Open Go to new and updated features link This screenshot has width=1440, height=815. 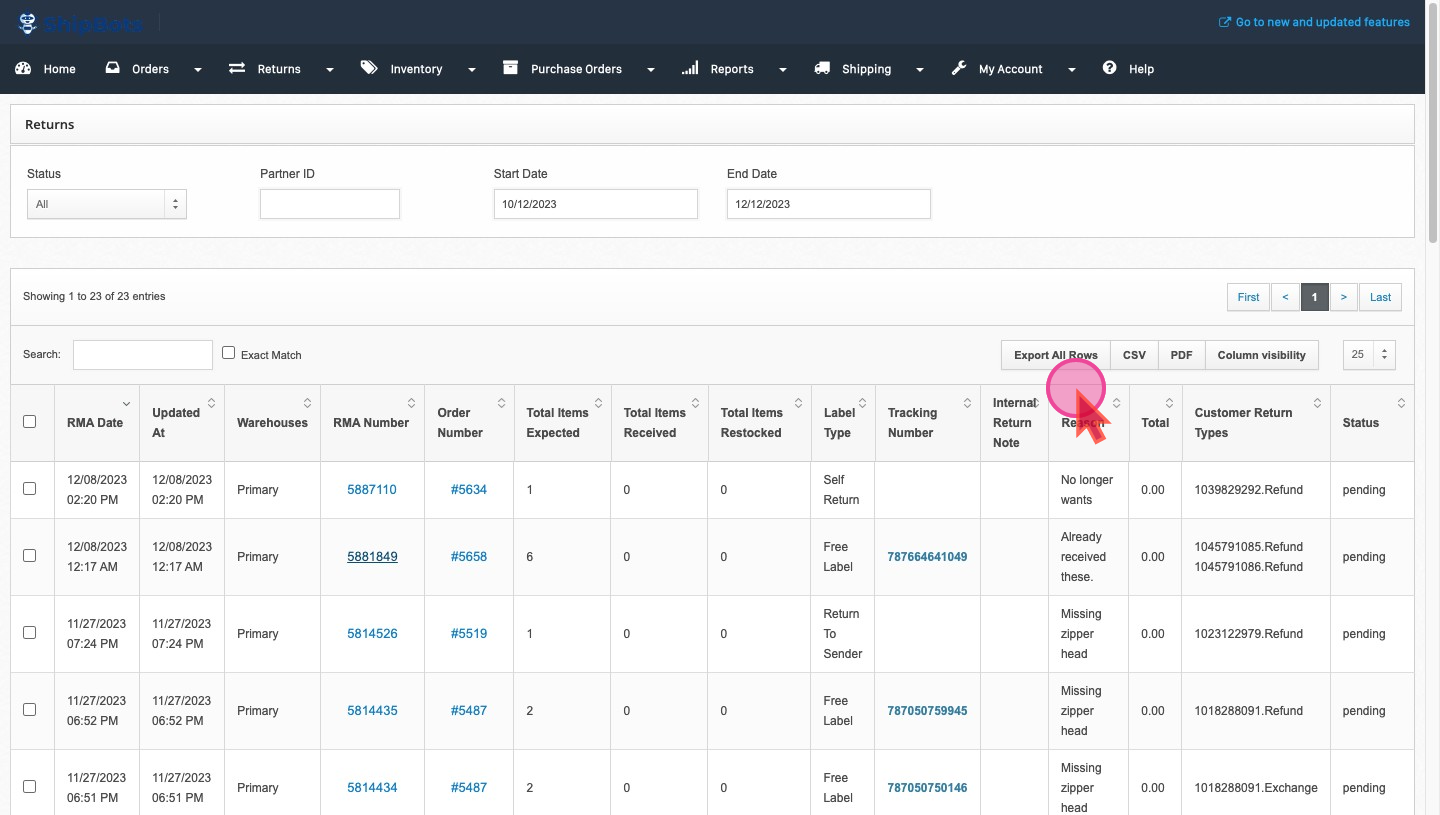click(1322, 22)
